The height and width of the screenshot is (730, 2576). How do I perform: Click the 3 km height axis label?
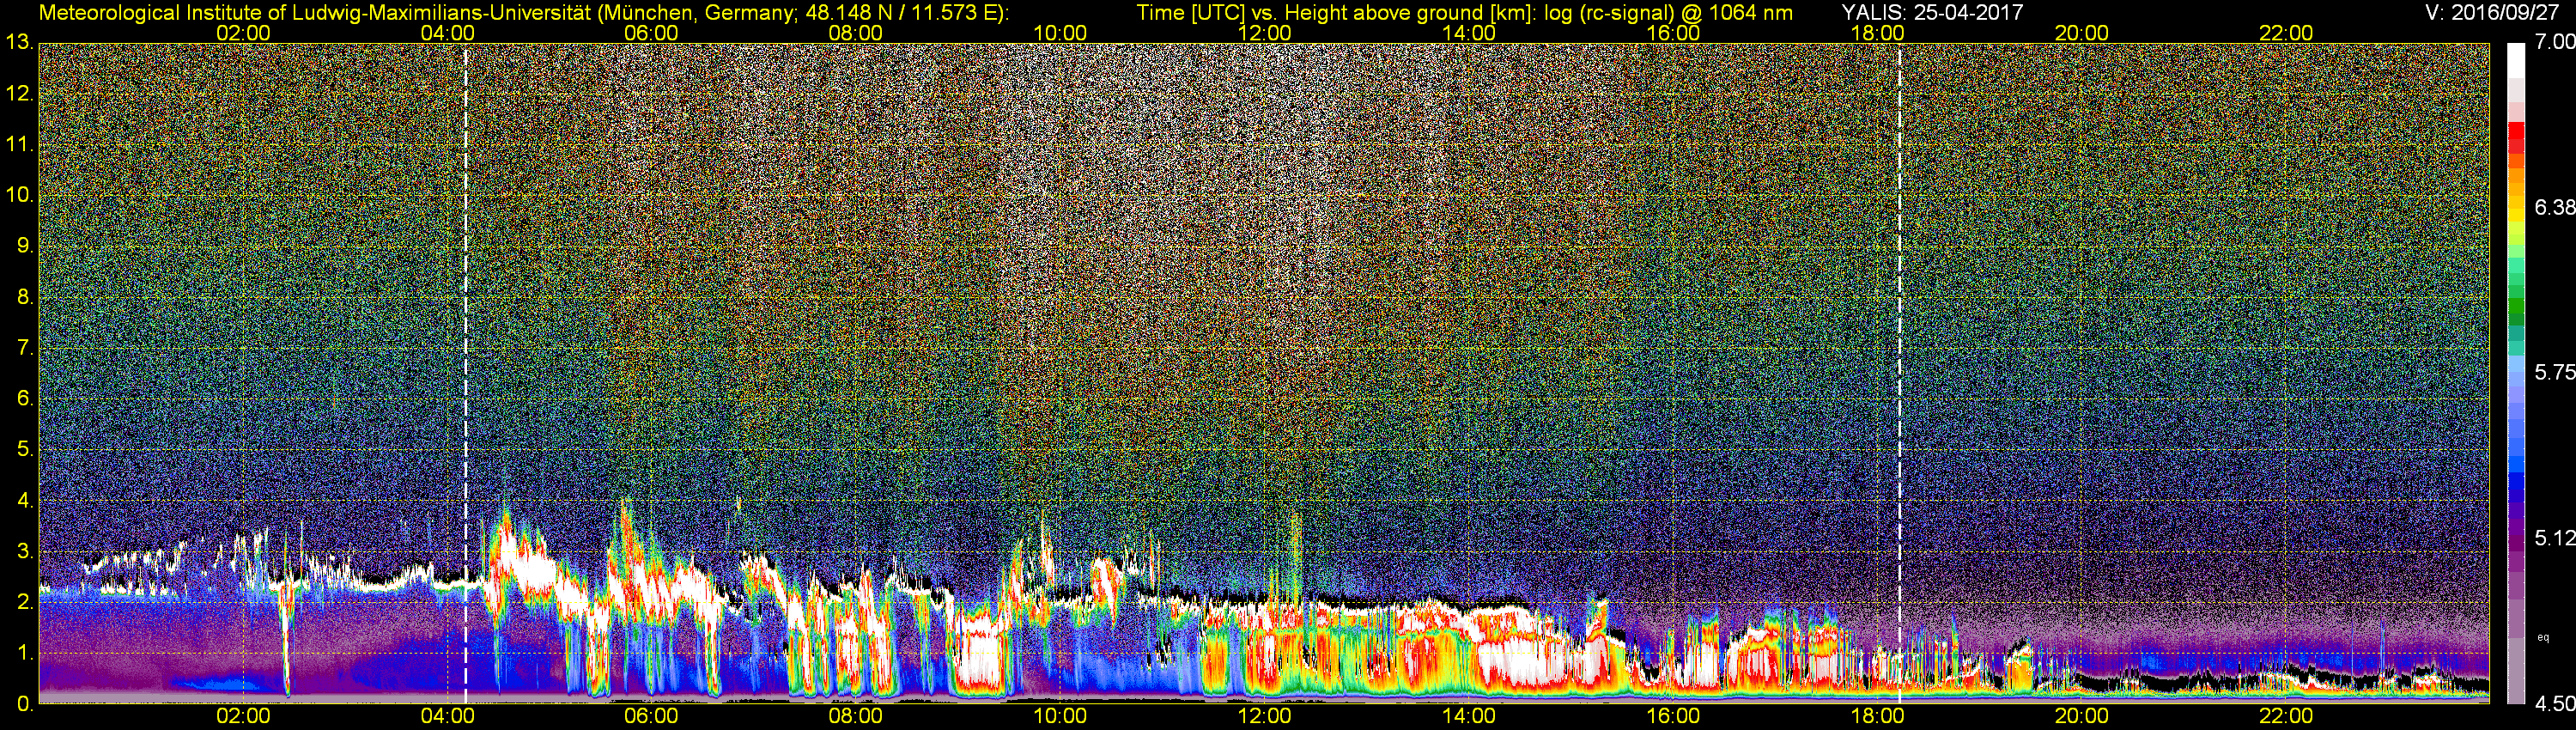25,552
